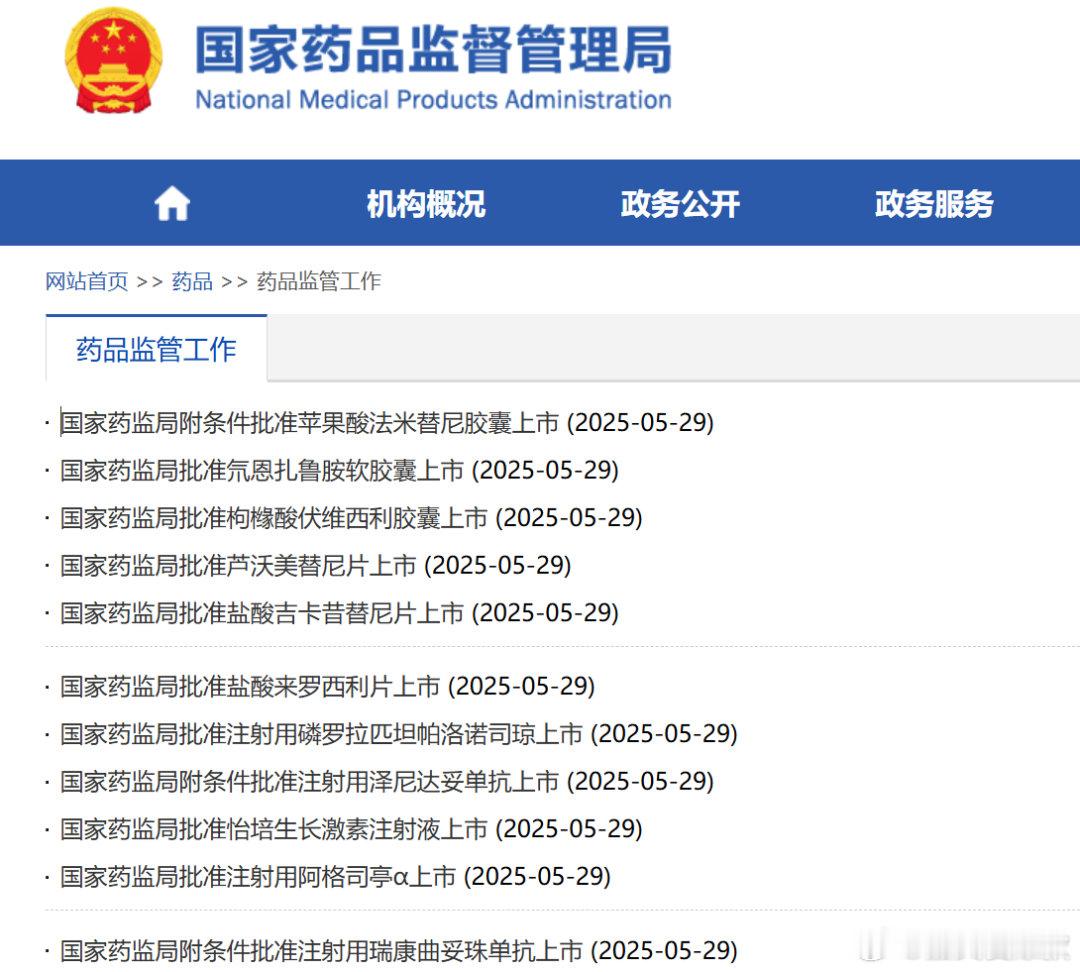Open the 机构概况 menu

[426, 204]
